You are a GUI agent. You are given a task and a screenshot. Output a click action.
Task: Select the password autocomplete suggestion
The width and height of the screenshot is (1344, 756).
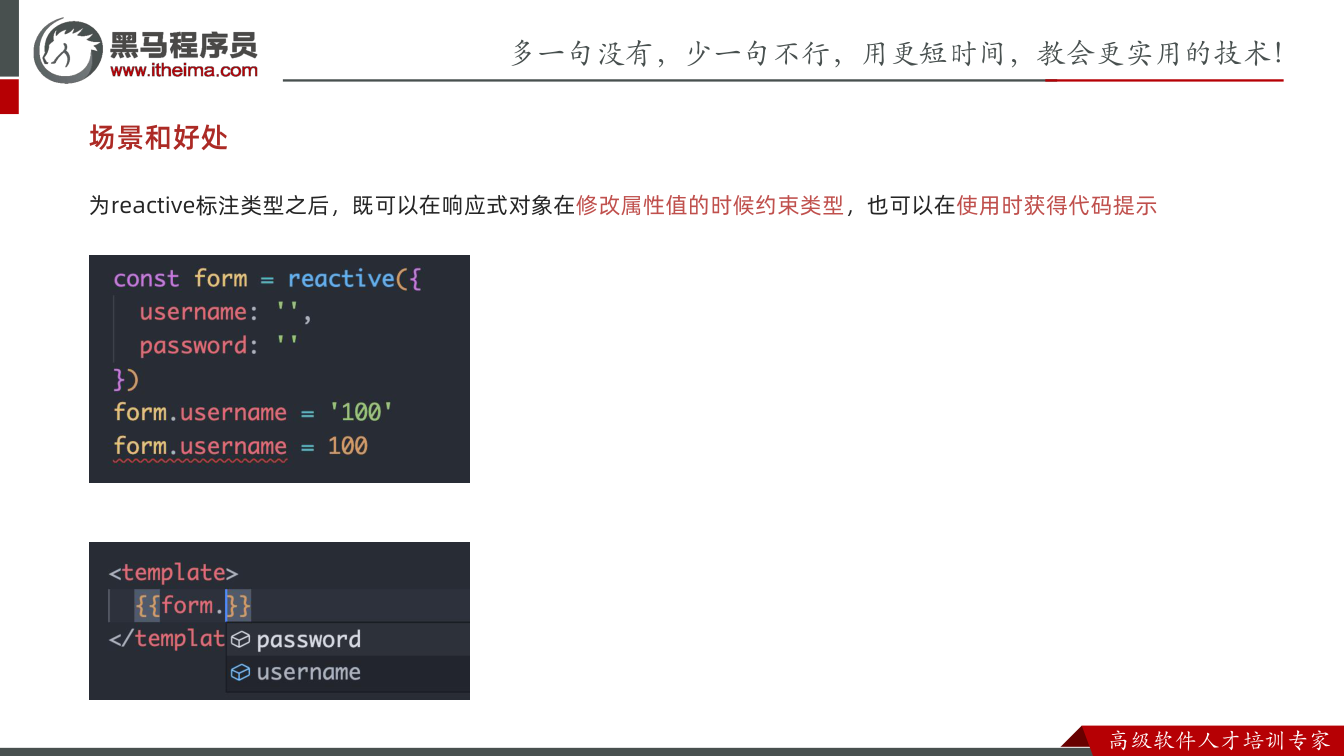[x=348, y=640]
